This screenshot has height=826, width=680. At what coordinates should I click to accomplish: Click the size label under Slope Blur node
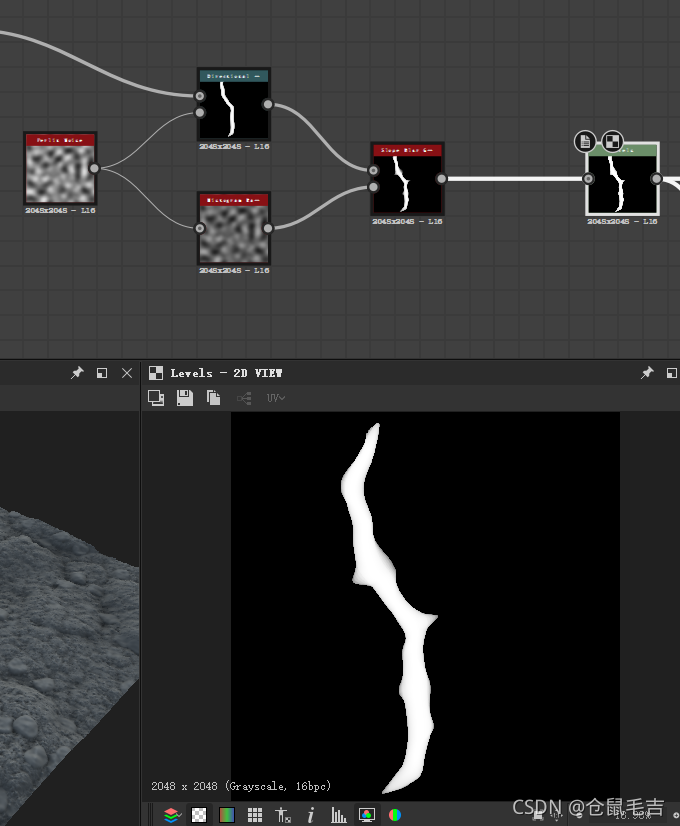click(x=407, y=221)
